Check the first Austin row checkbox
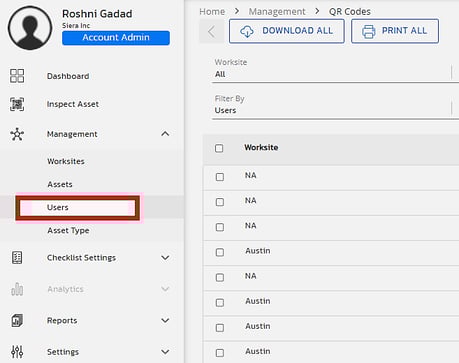 (x=220, y=252)
